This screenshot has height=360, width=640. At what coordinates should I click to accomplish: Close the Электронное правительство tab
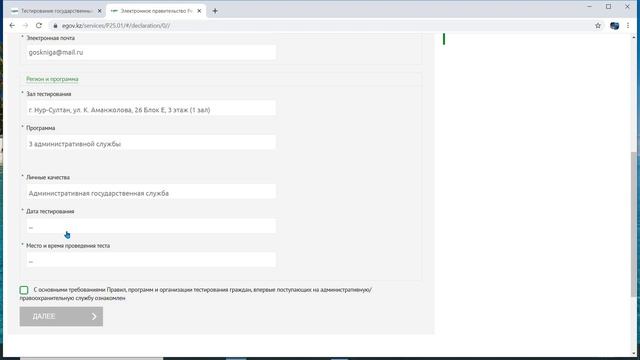[199, 11]
